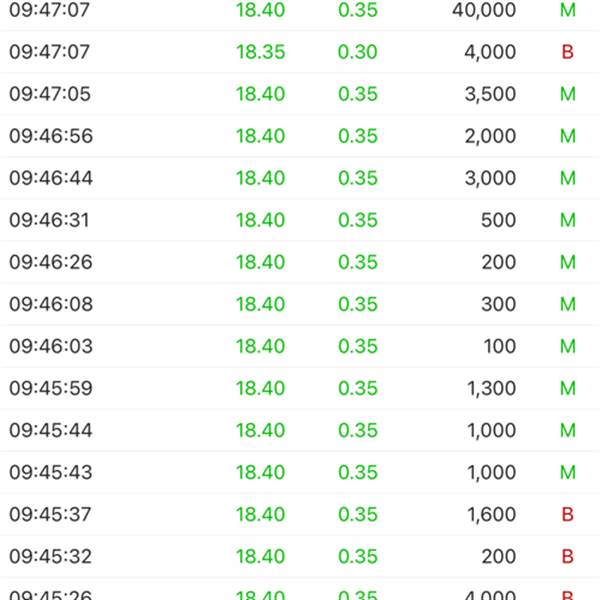Open the trade recorded at 09:45:44
Screen dimensions: 600x600
300,430
